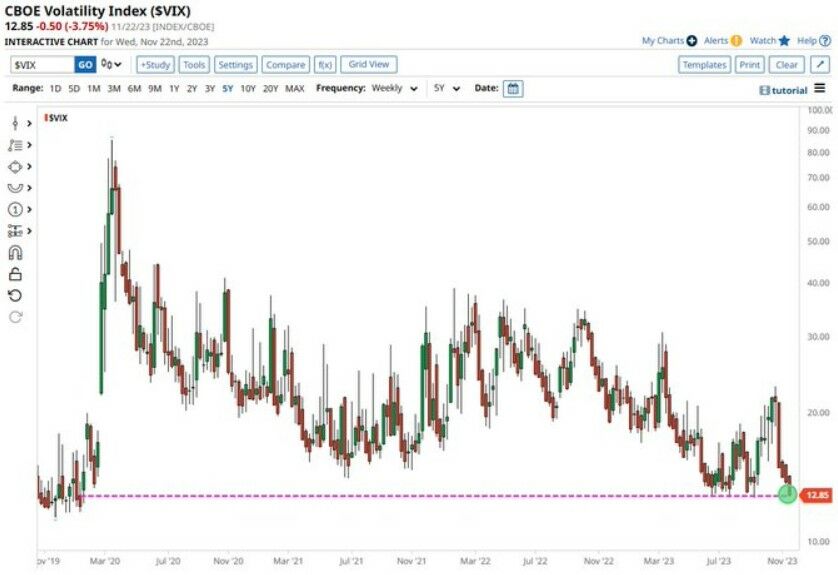
Task: Click the Help link text
Action: click(806, 41)
